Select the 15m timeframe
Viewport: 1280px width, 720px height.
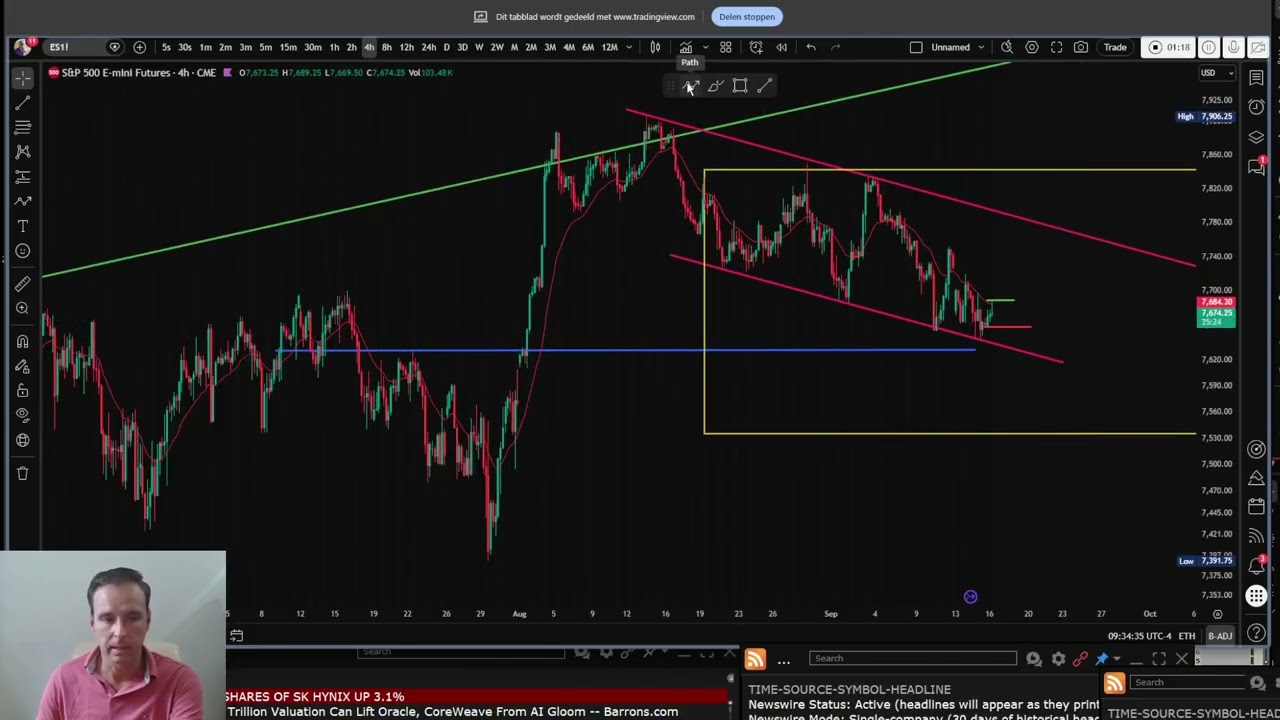288,47
